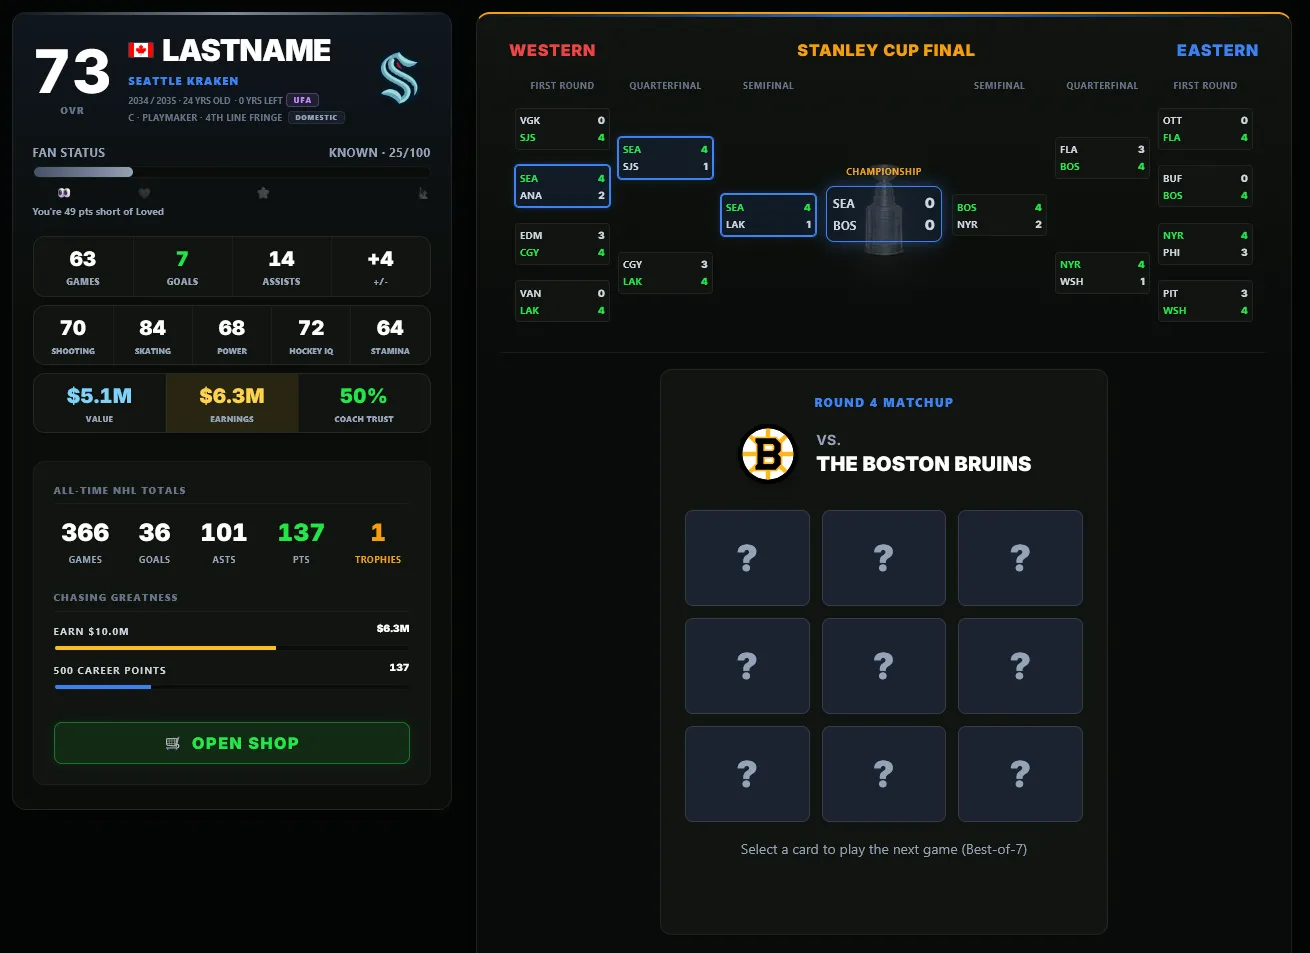Open the PIT vs WSH first round matchup
Screen dimensions: 1310x953
tap(1205, 302)
